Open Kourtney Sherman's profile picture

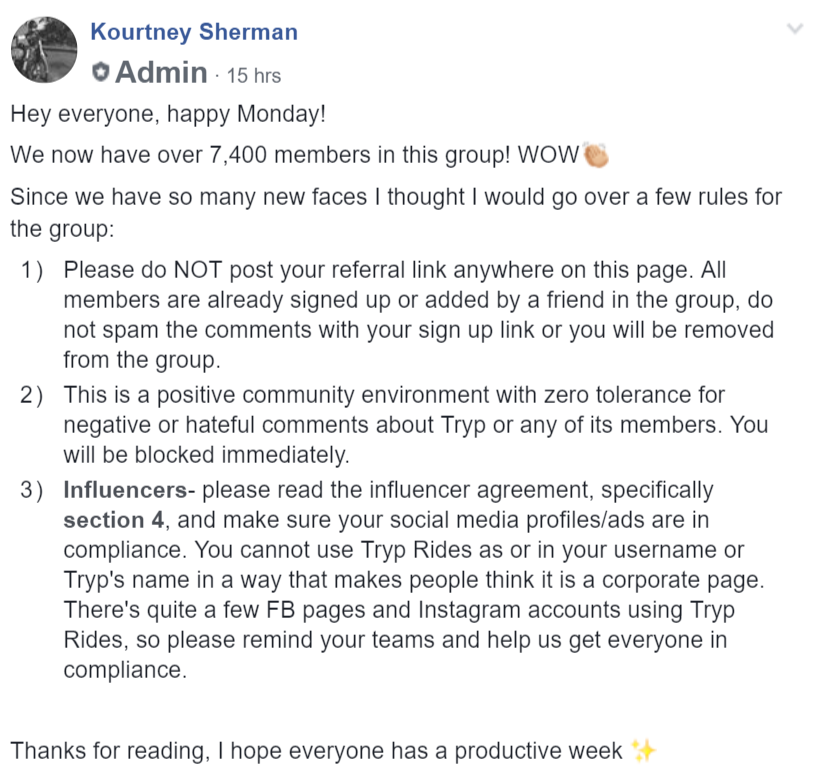pos(44,49)
